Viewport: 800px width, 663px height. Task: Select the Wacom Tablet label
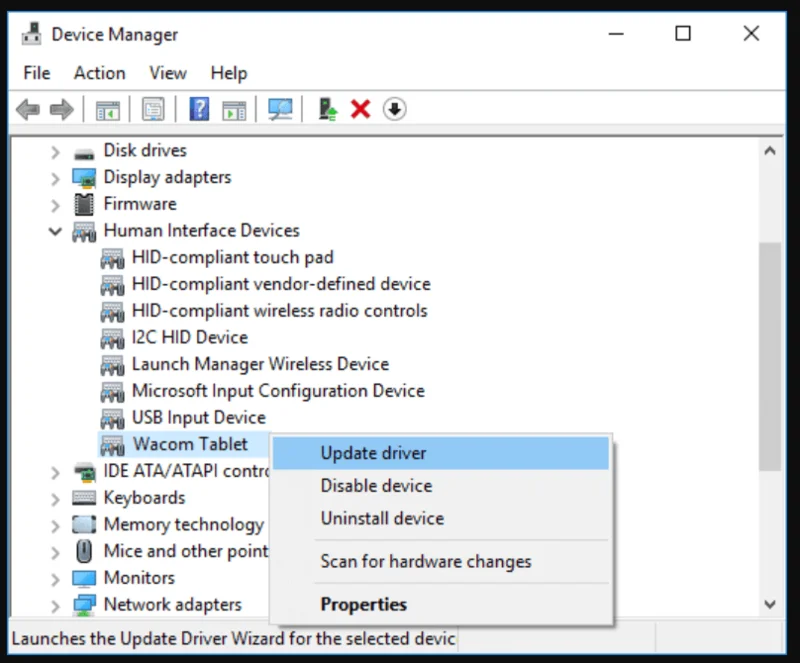(190, 444)
